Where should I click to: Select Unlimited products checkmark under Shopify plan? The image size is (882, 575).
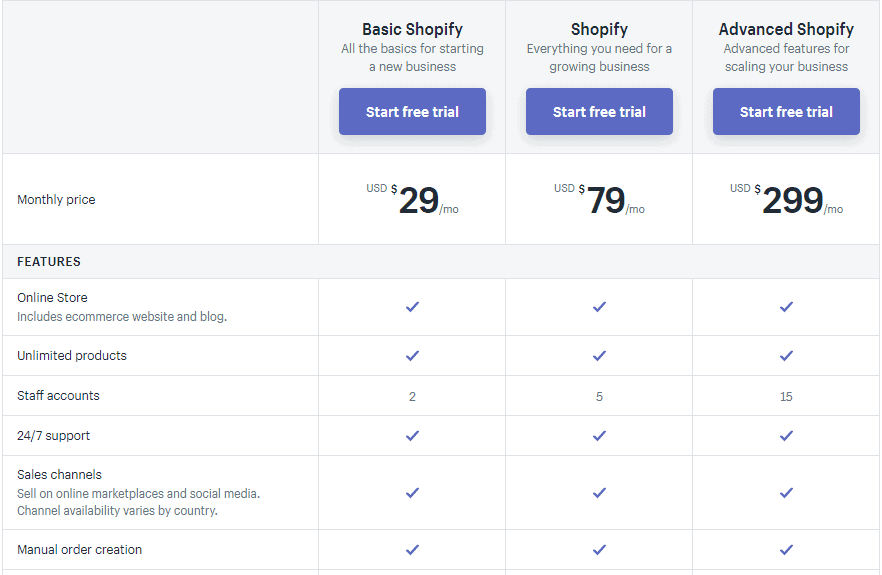click(x=599, y=356)
